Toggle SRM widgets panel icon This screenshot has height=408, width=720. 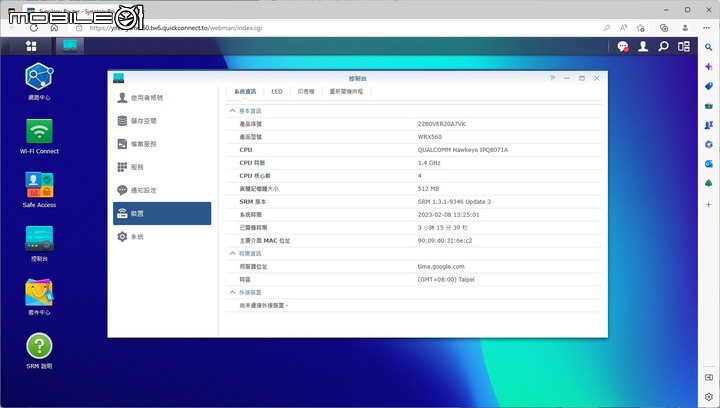[x=684, y=46]
